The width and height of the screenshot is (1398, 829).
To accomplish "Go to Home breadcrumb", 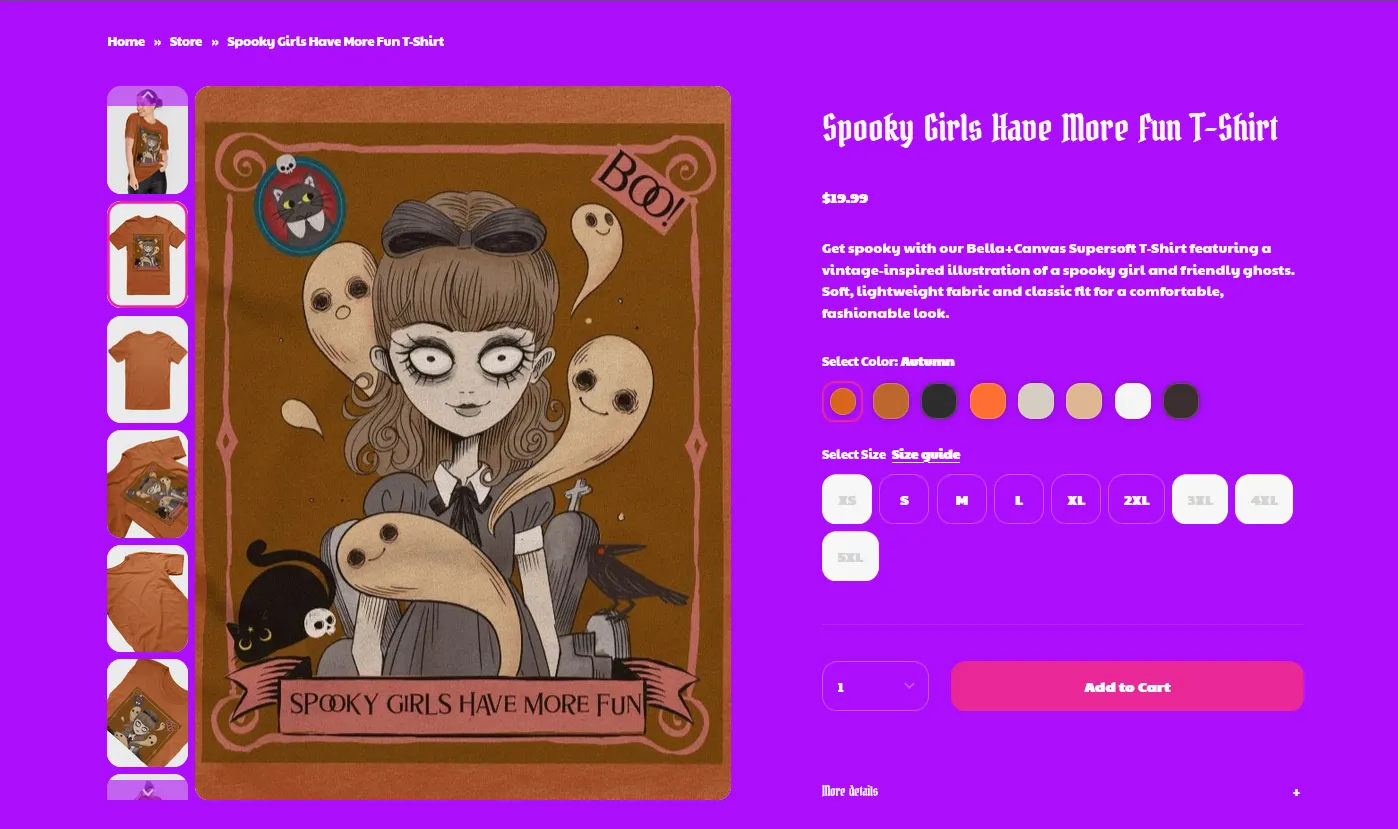I will coord(126,41).
